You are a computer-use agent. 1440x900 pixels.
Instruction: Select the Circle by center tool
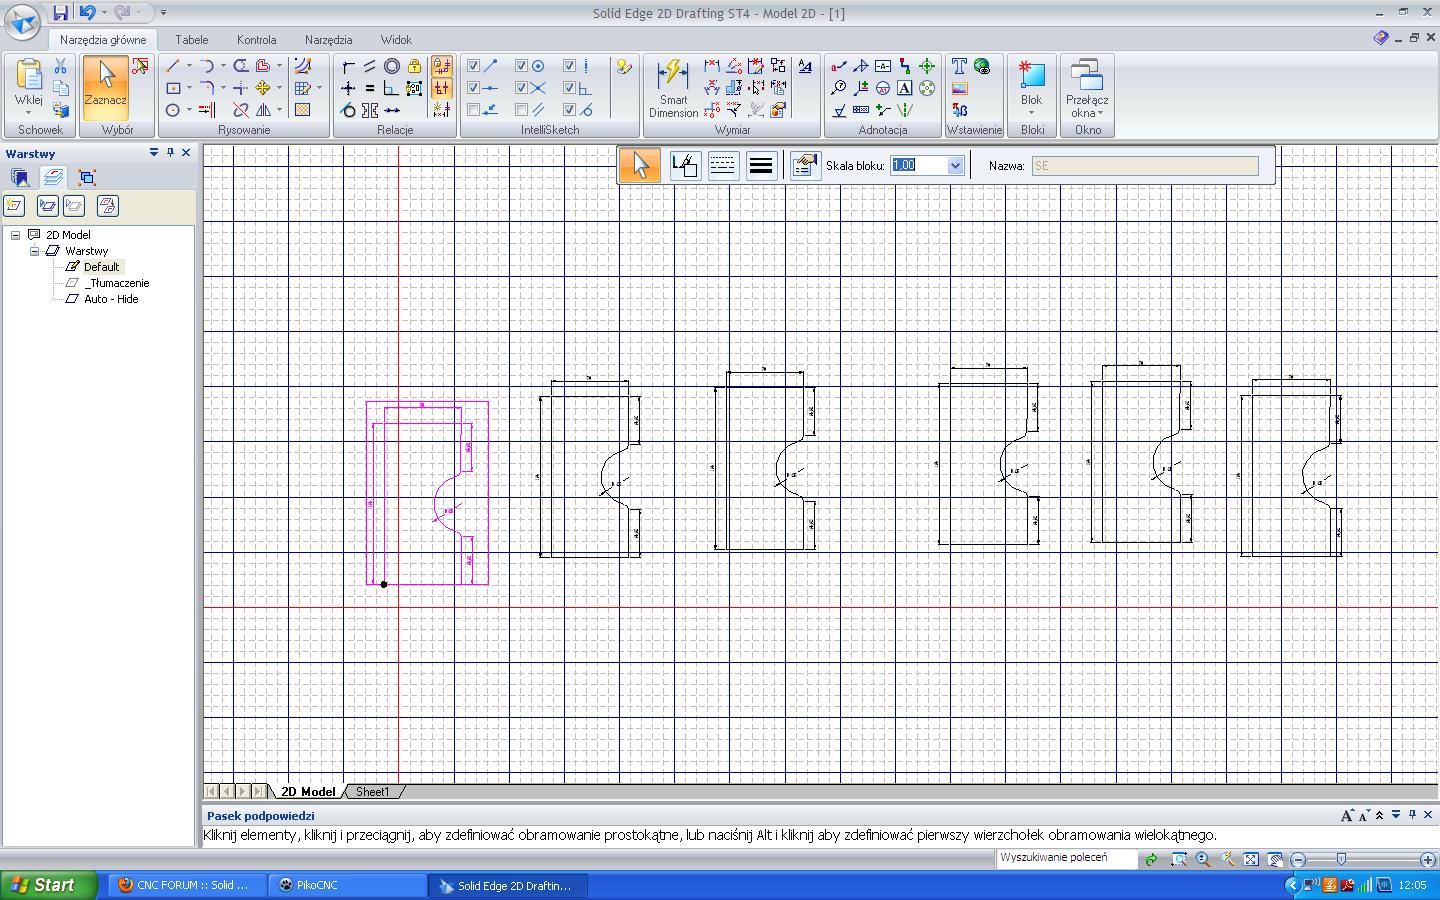point(172,110)
